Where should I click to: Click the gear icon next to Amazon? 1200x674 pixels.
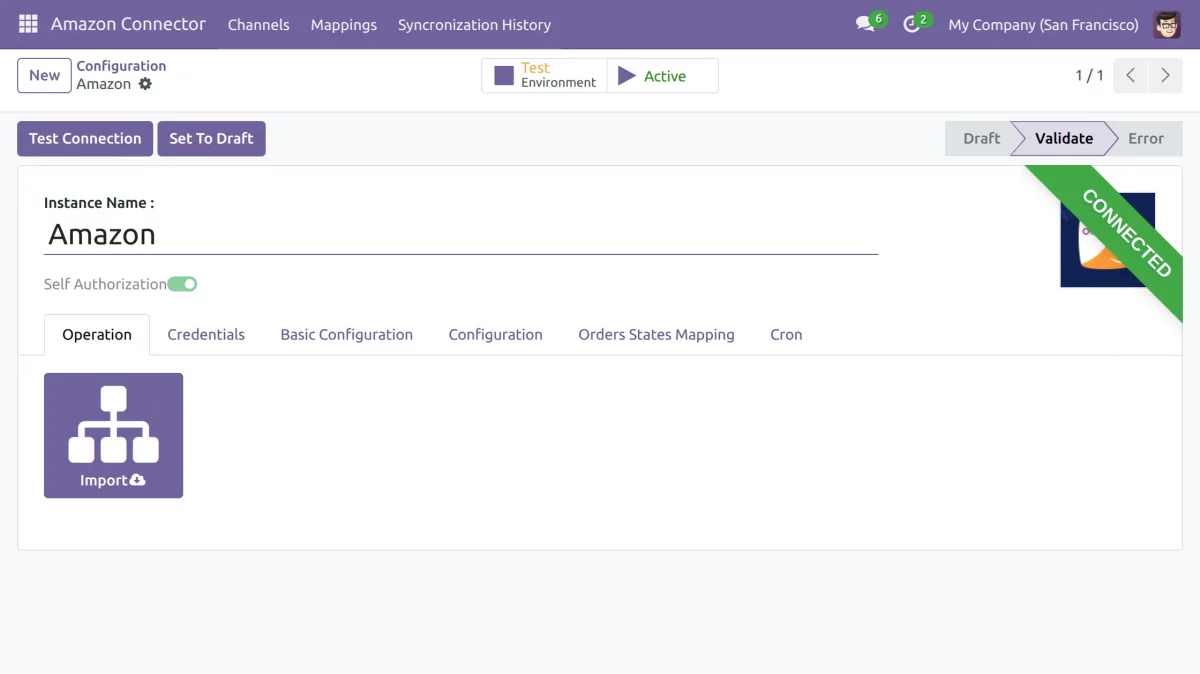coord(146,84)
